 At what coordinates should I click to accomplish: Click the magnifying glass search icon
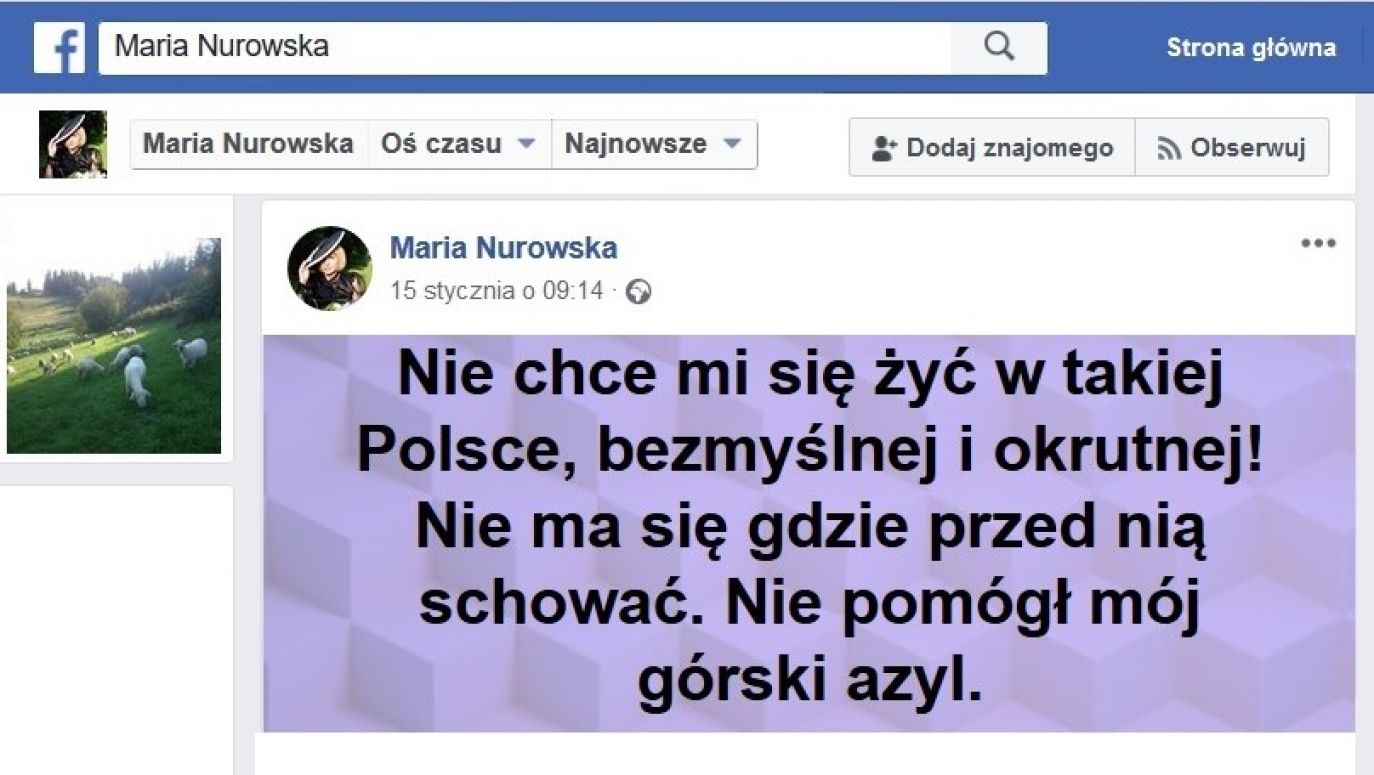point(999,47)
